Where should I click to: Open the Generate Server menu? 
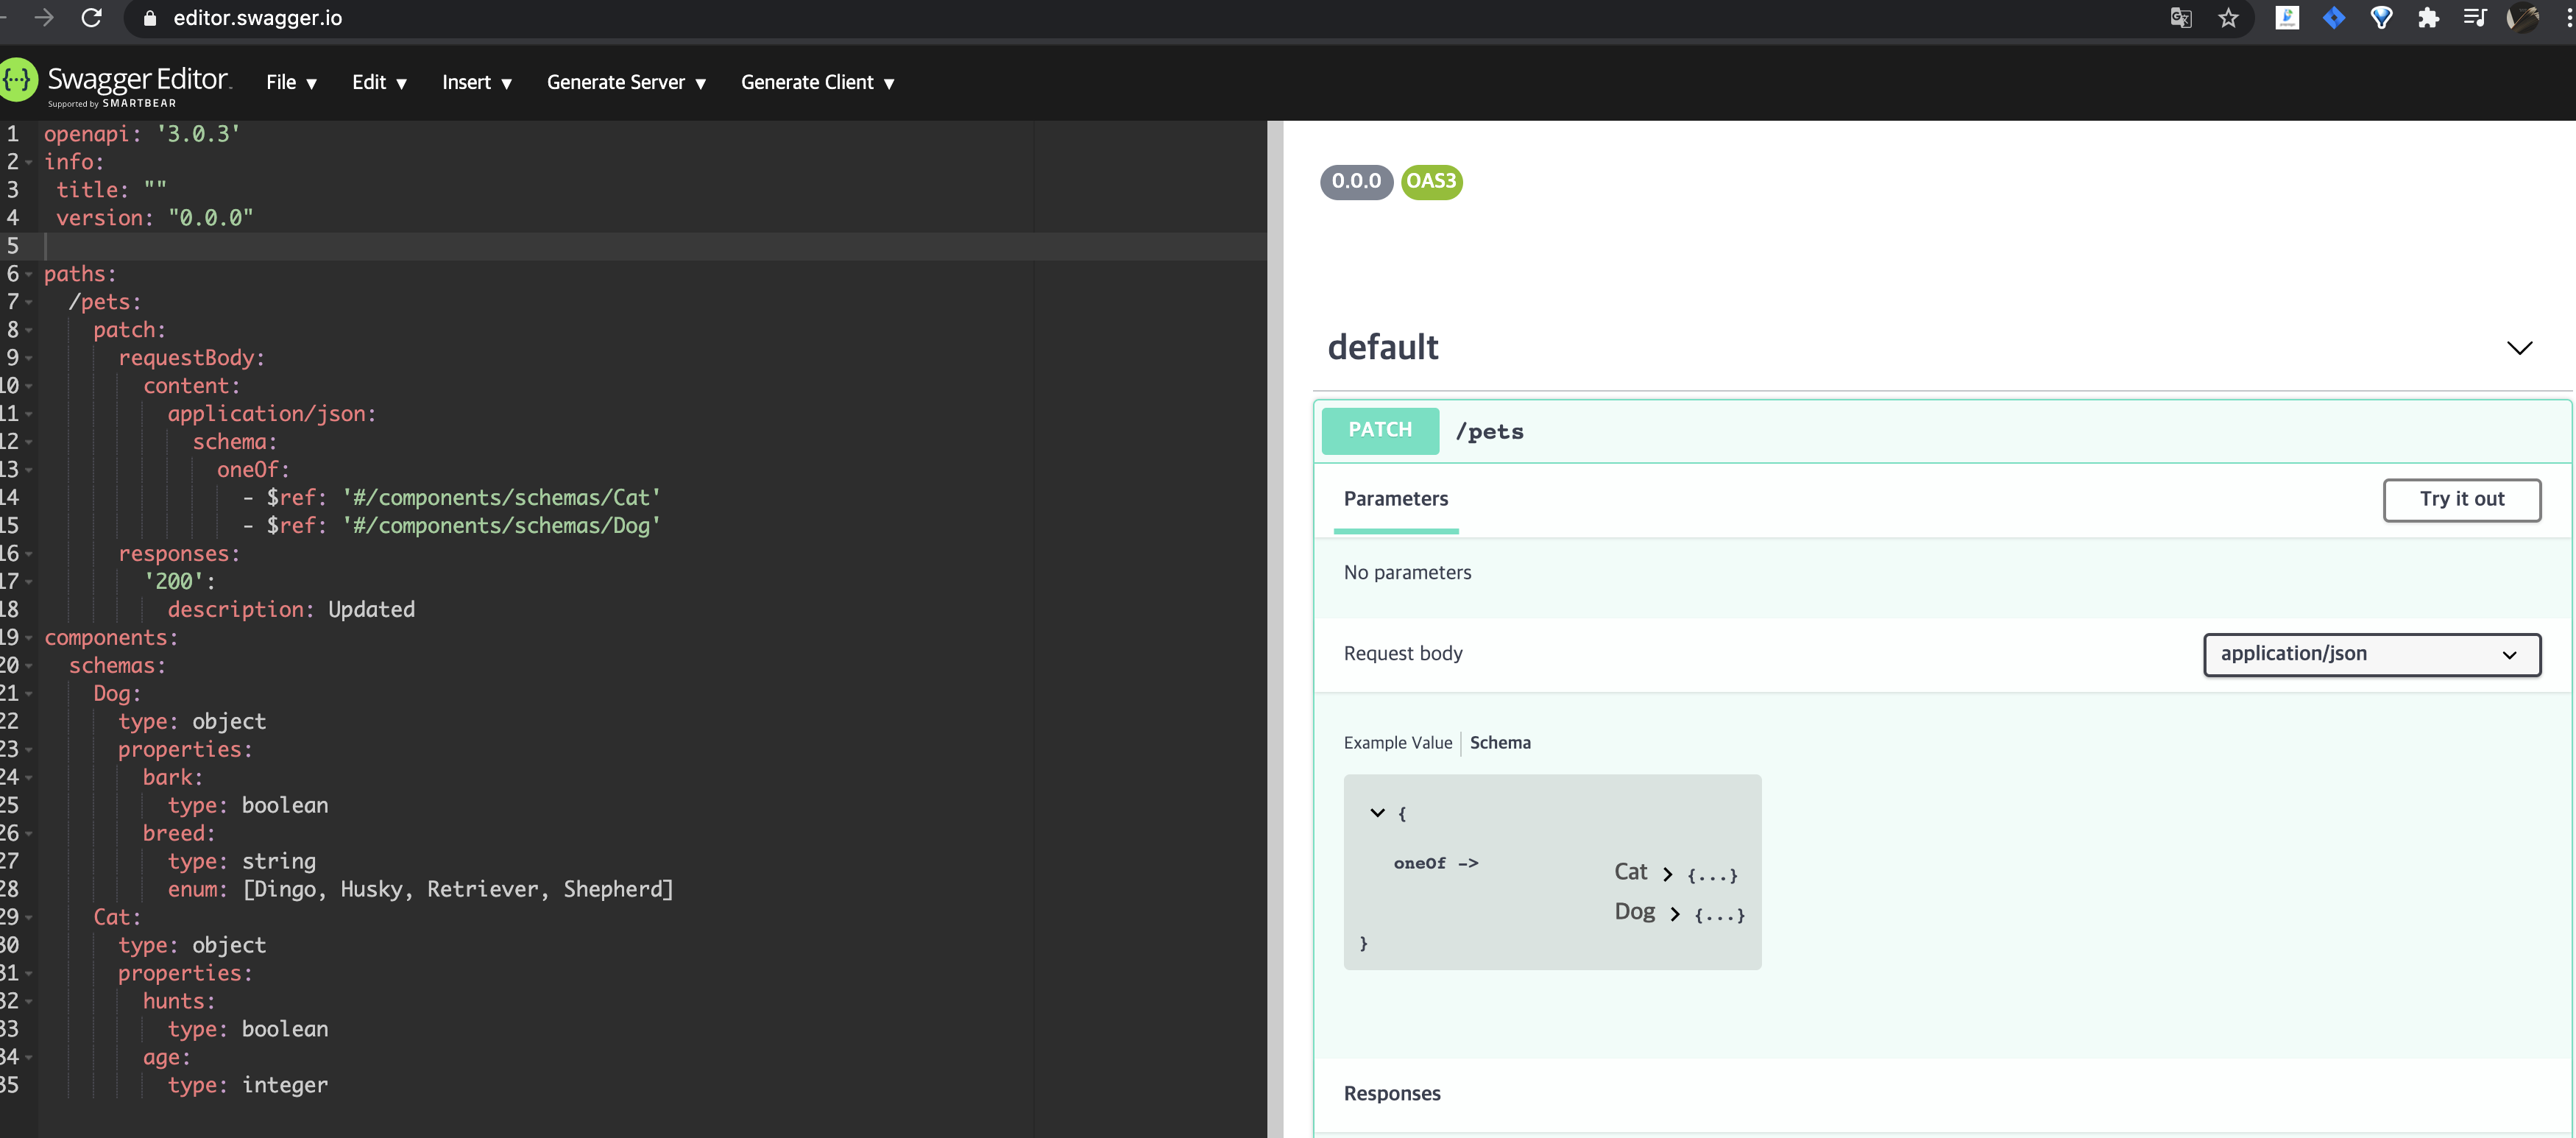tap(626, 82)
